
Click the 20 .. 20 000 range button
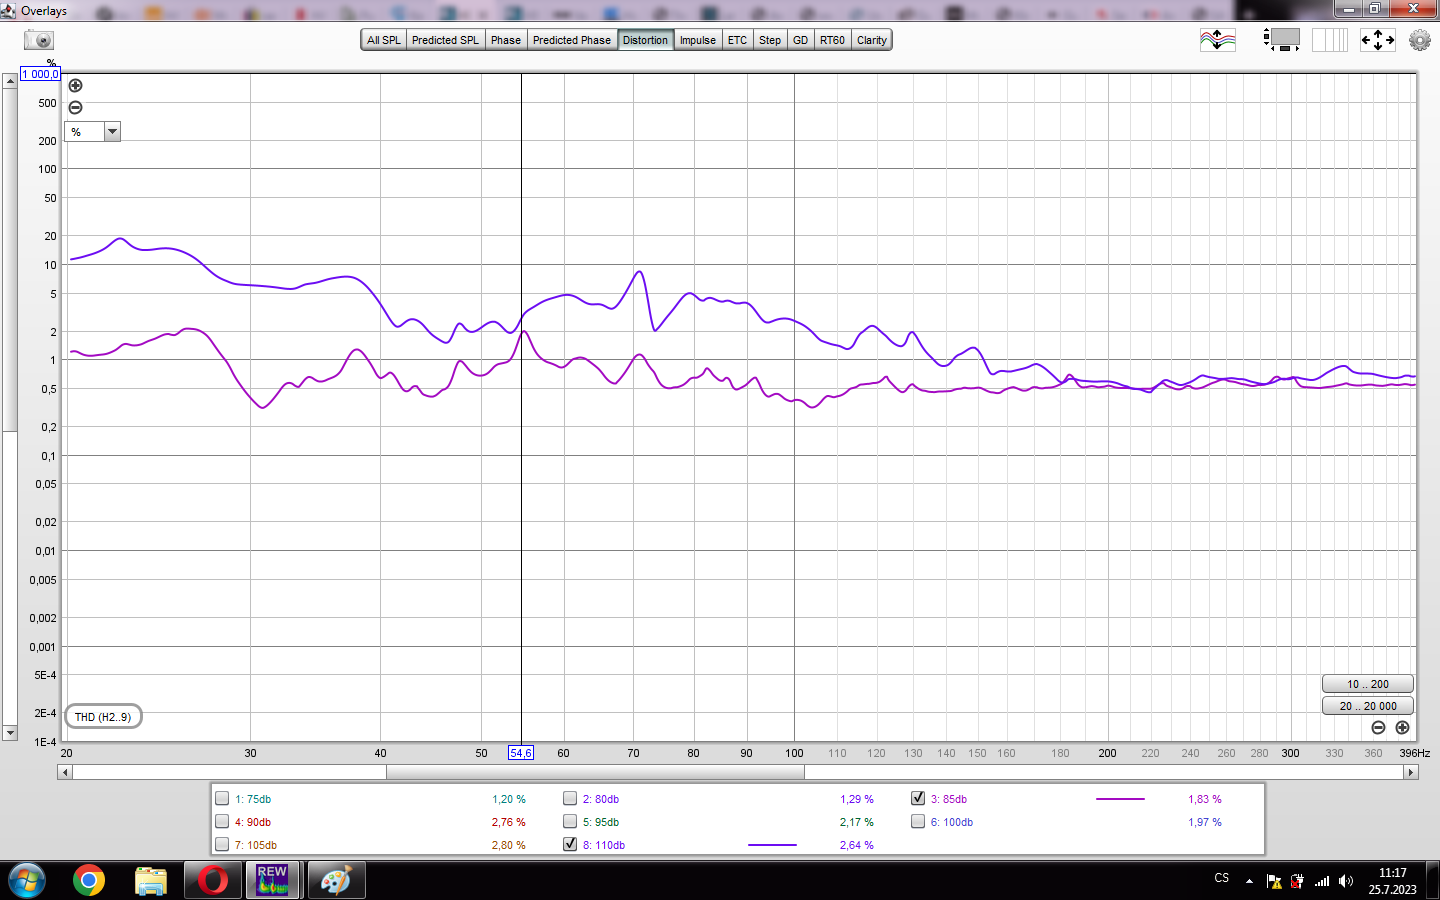(x=1367, y=706)
